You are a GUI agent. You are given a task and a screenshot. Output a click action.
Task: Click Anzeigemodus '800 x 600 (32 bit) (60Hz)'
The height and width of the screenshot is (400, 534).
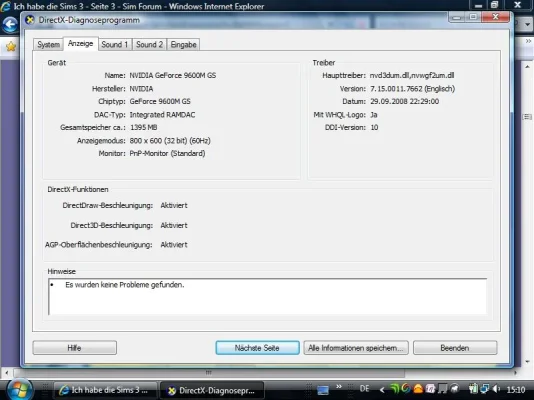[x=170, y=141]
